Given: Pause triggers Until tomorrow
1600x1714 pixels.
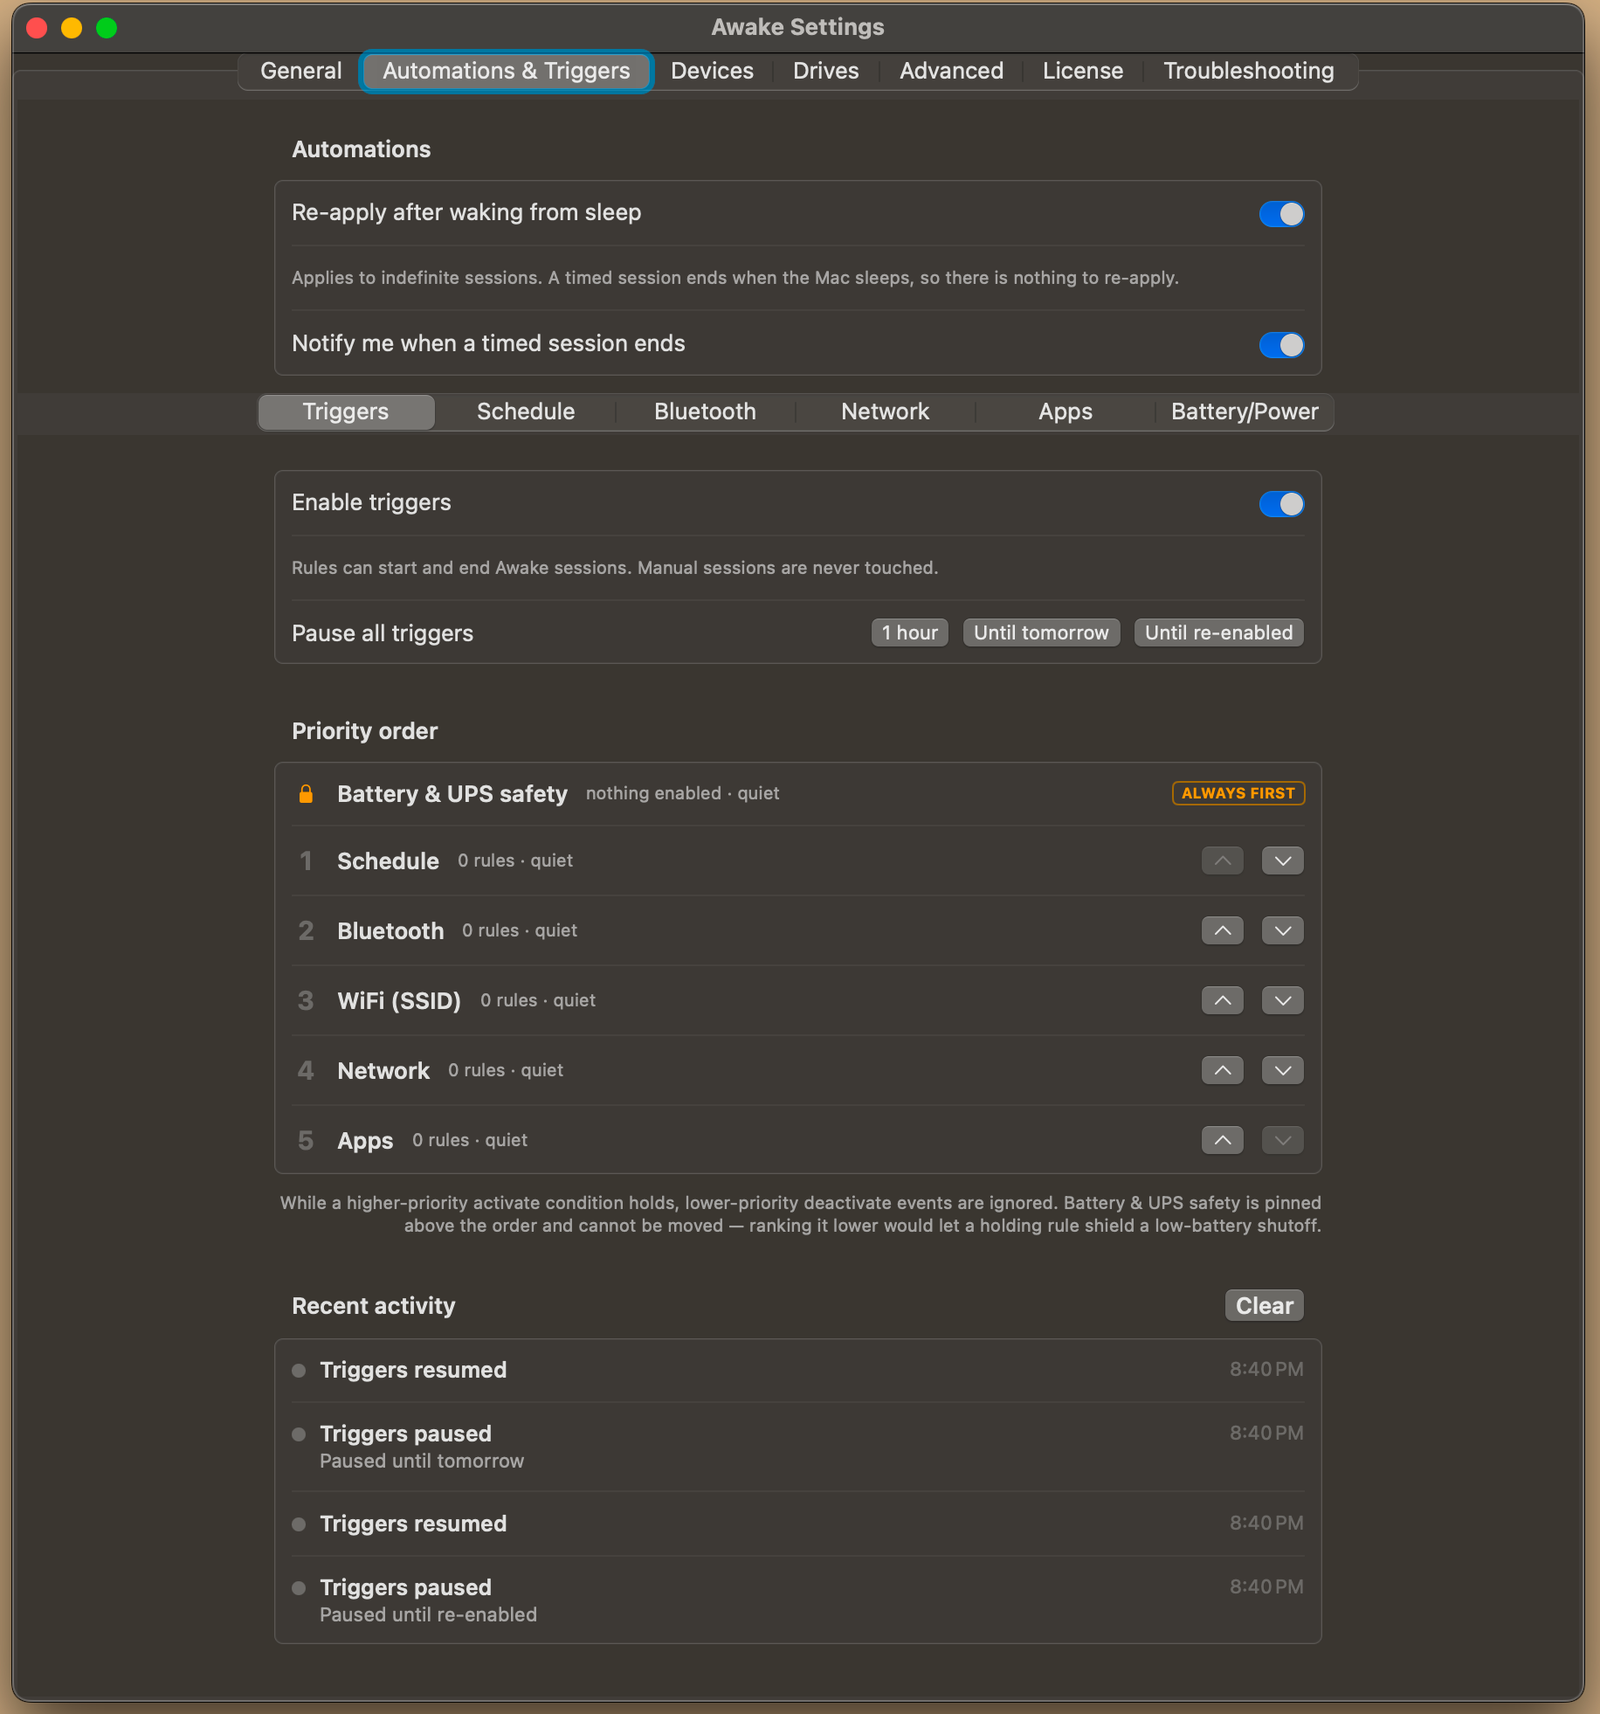Looking at the screenshot, I should pos(1041,633).
